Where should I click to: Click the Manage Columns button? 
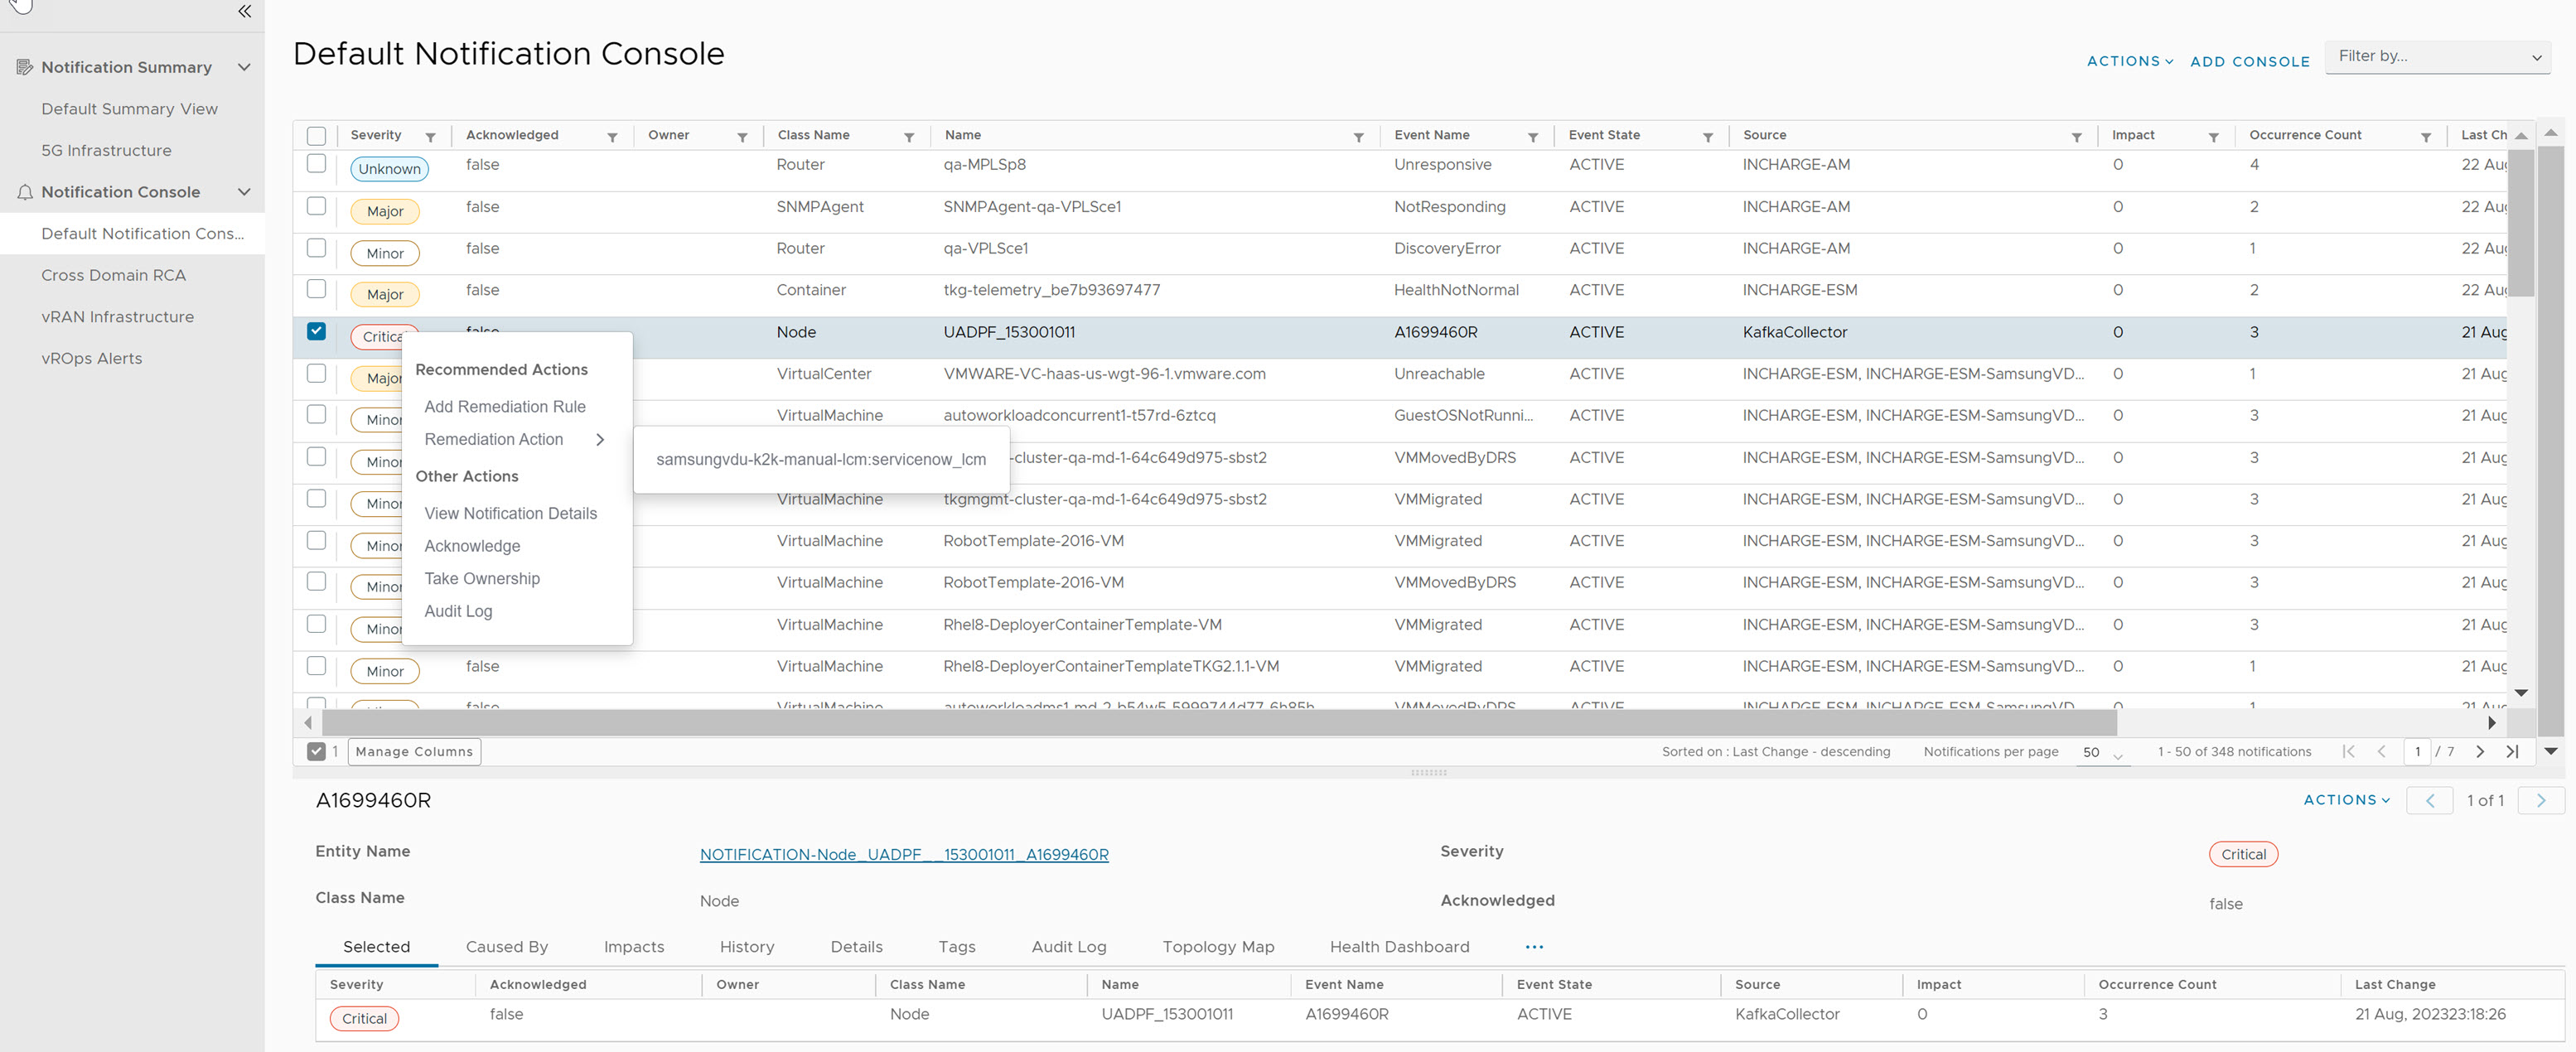pyautogui.click(x=414, y=752)
